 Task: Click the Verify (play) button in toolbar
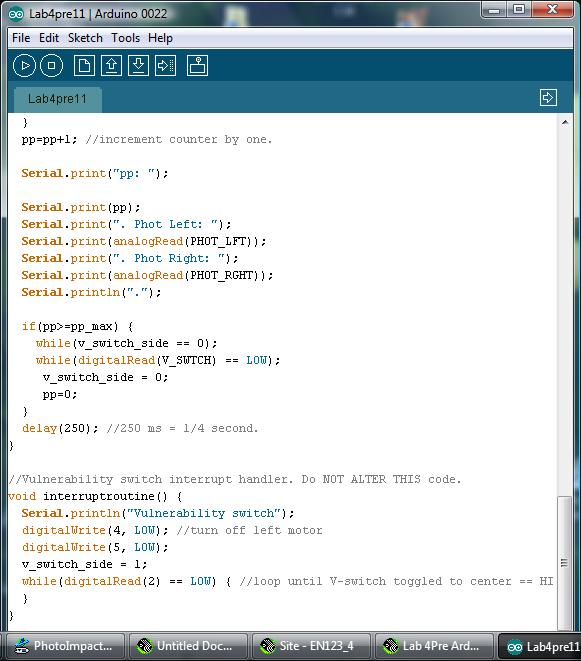point(24,66)
